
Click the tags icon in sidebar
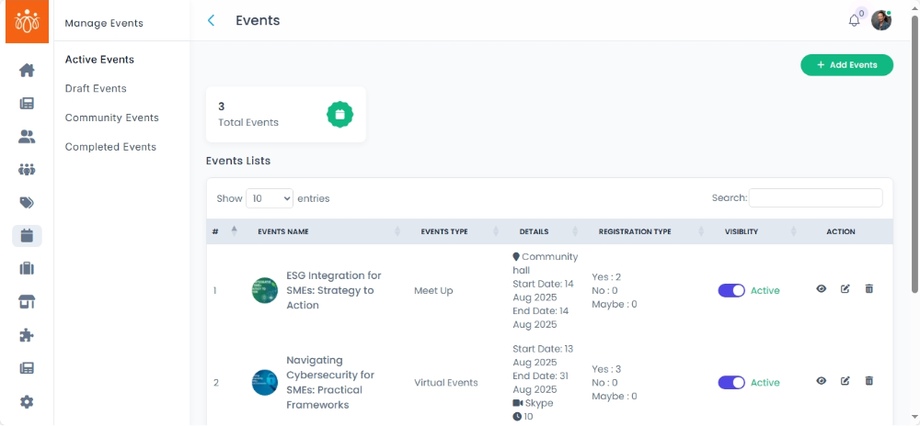point(27,203)
